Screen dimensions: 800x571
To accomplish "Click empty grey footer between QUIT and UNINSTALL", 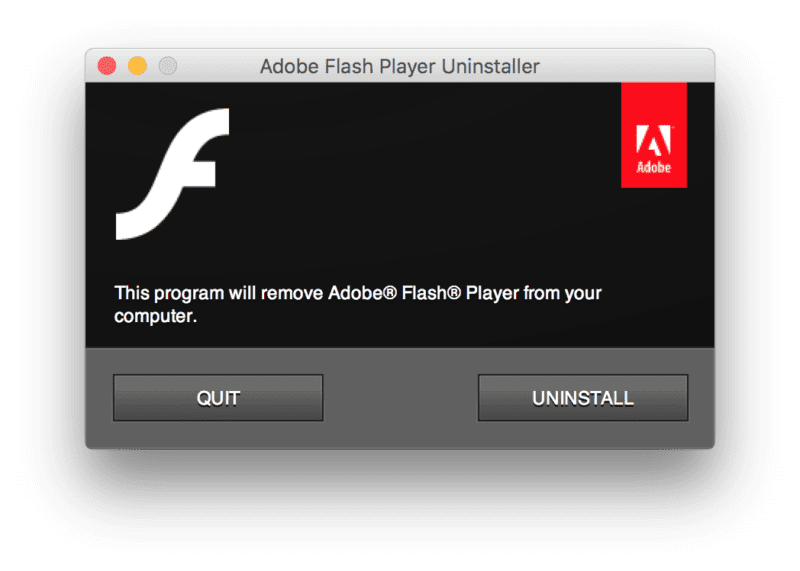I will (x=401, y=398).
